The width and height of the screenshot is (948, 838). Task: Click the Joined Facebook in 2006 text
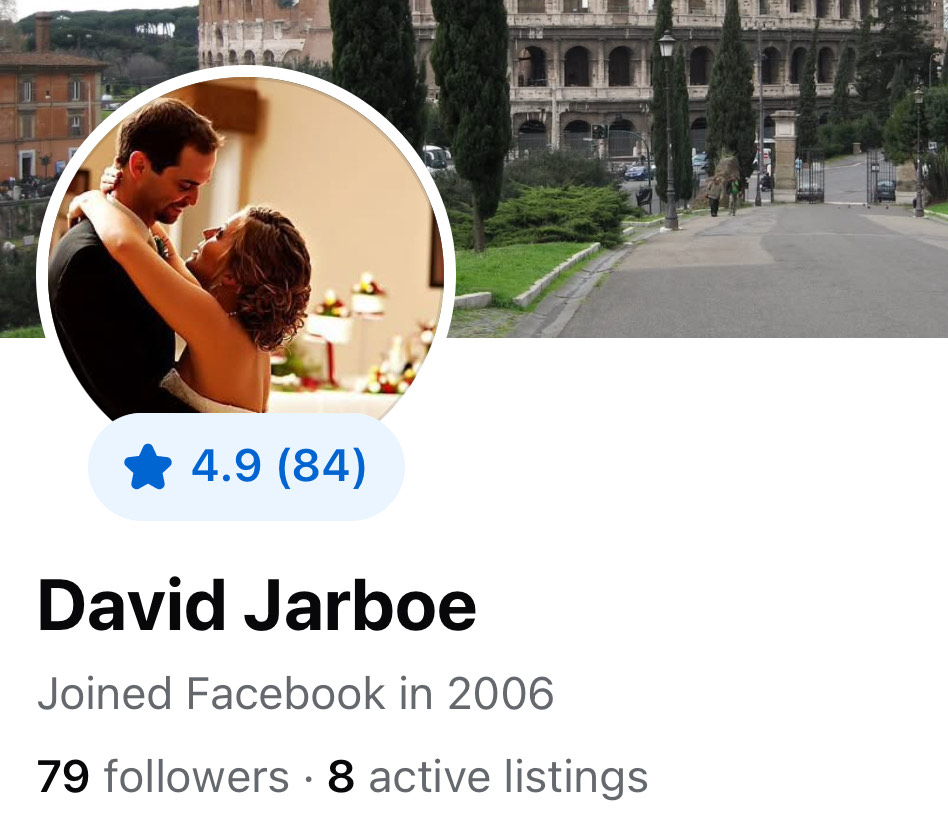pyautogui.click(x=295, y=693)
